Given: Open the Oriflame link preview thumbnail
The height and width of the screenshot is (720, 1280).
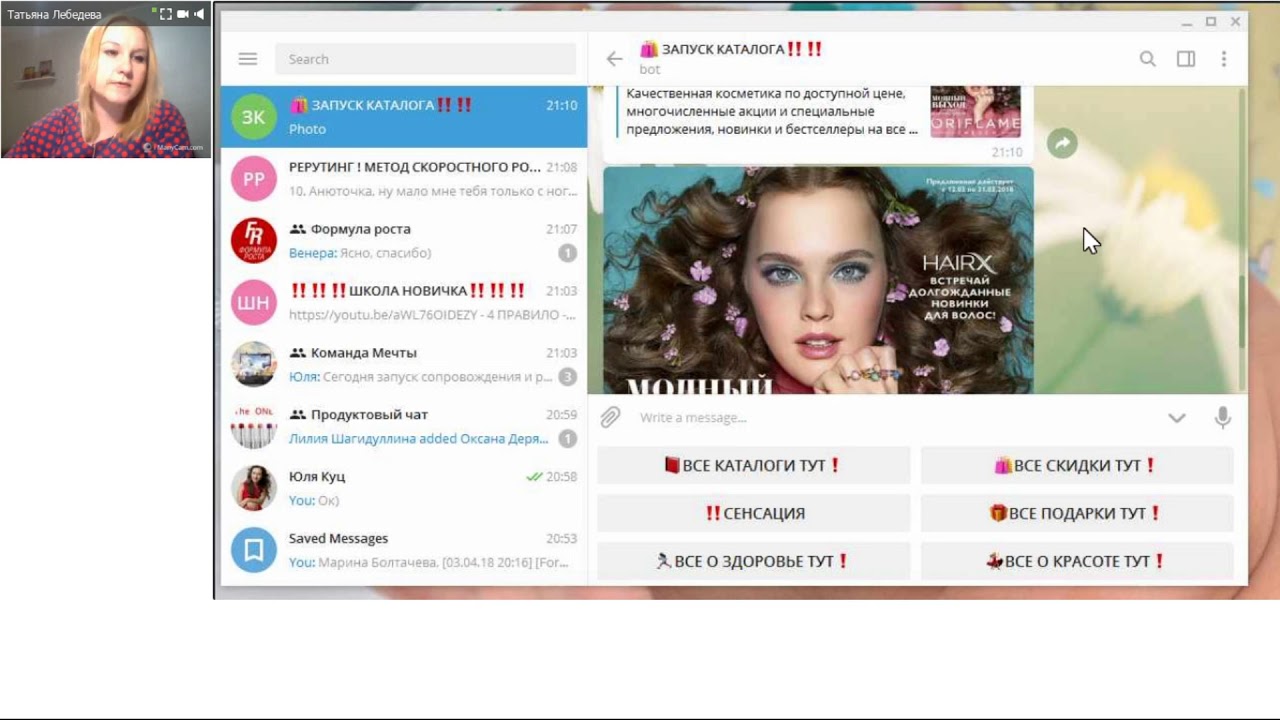Looking at the screenshot, I should pos(975,112).
